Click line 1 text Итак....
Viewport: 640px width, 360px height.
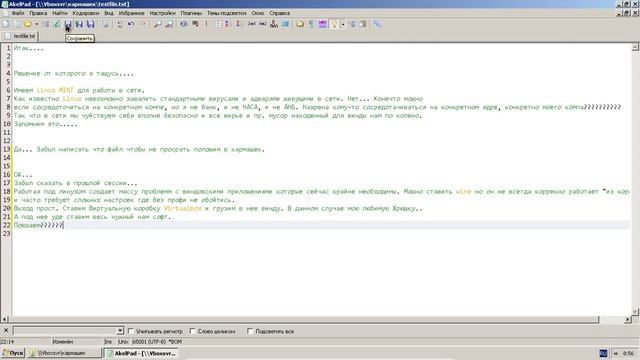click(x=29, y=48)
